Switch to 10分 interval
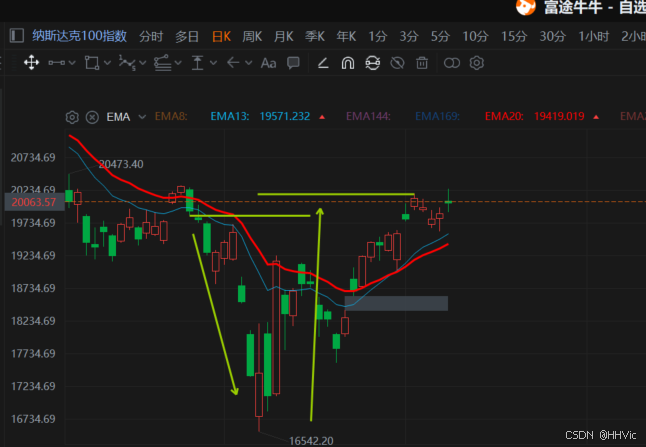This screenshot has width=646, height=447. pos(475,37)
